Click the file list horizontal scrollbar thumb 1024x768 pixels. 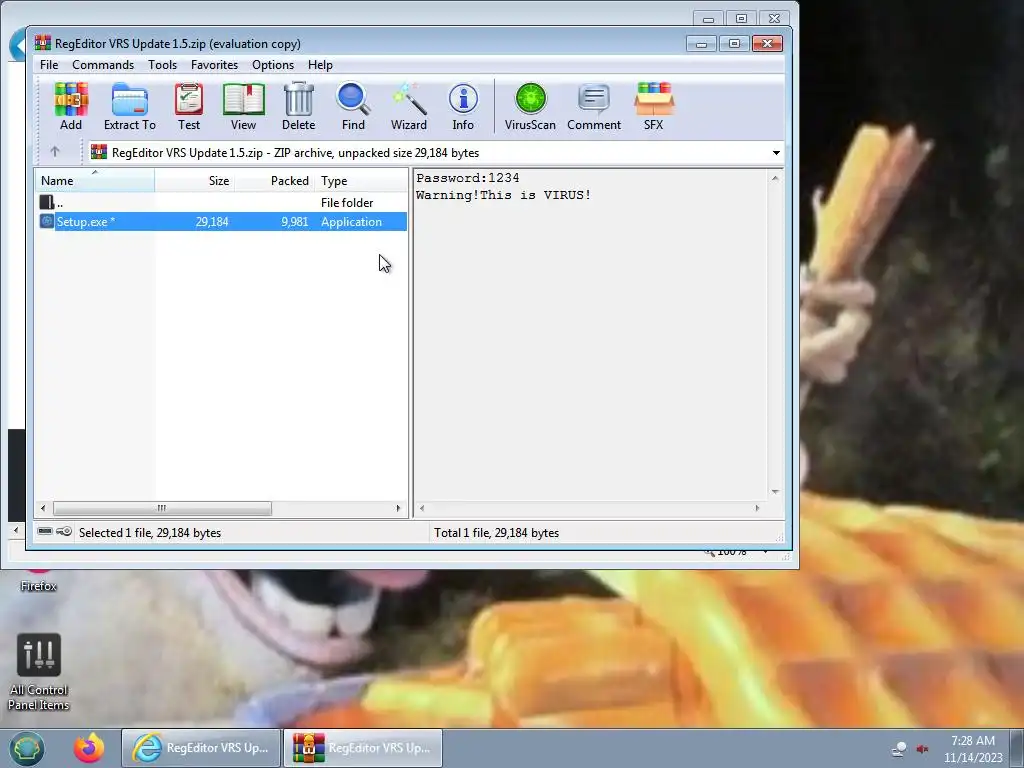click(x=162, y=508)
